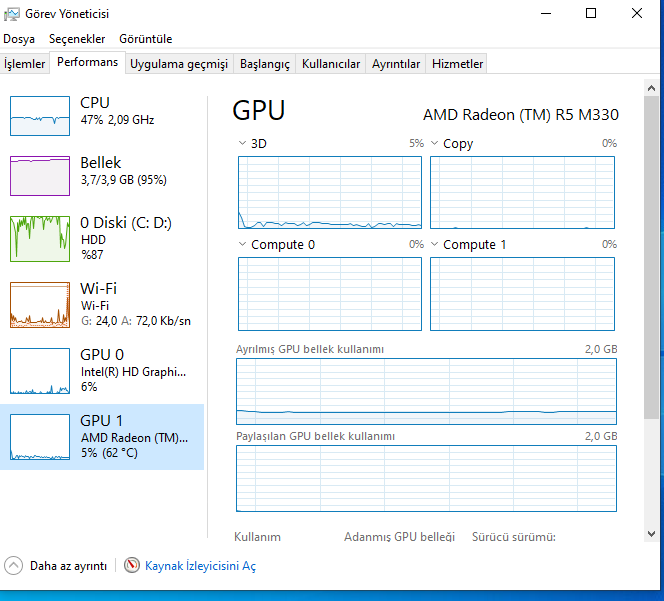The image size is (664, 601).
Task: Click the Bellek 3,7/3,9 GB (95%) text
Action: pos(123,171)
